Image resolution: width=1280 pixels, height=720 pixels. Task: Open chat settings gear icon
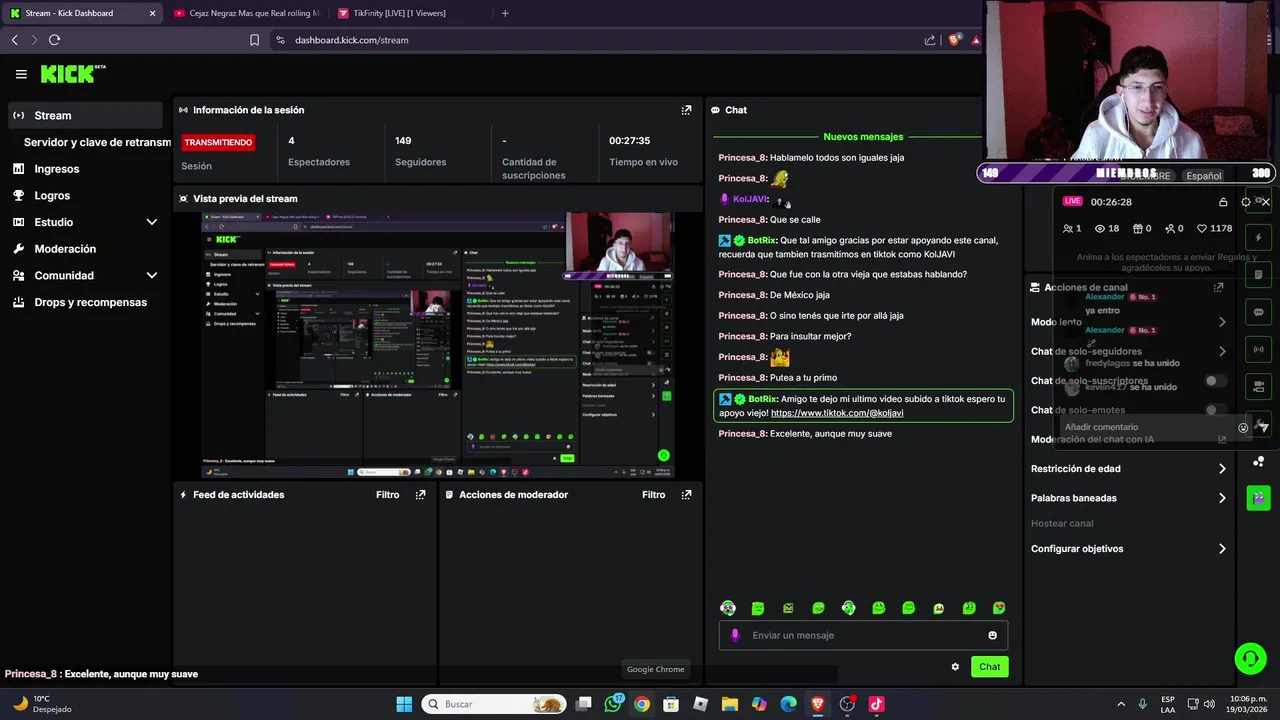coord(955,667)
